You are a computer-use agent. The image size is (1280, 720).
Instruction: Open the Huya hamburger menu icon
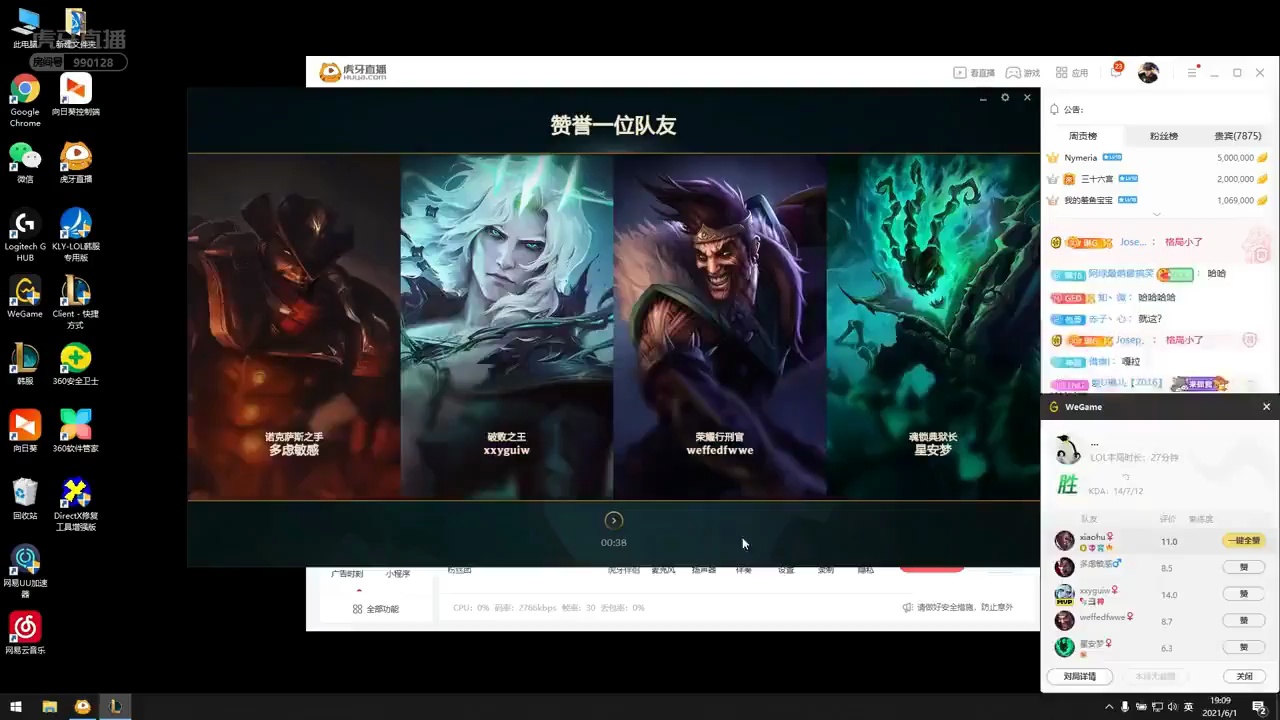(1192, 73)
